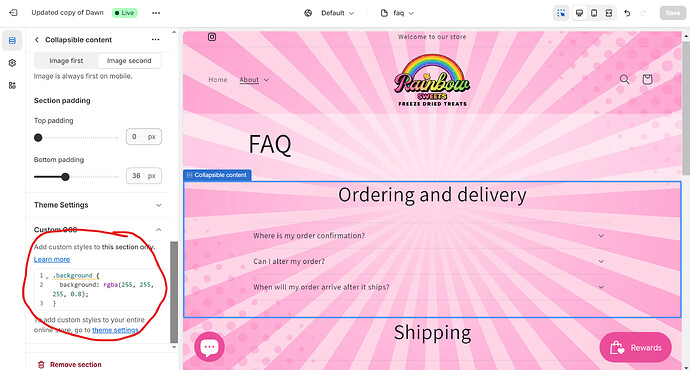This screenshot has width=690, height=370.
Task: Open the chat bubble widget
Action: coord(209,347)
